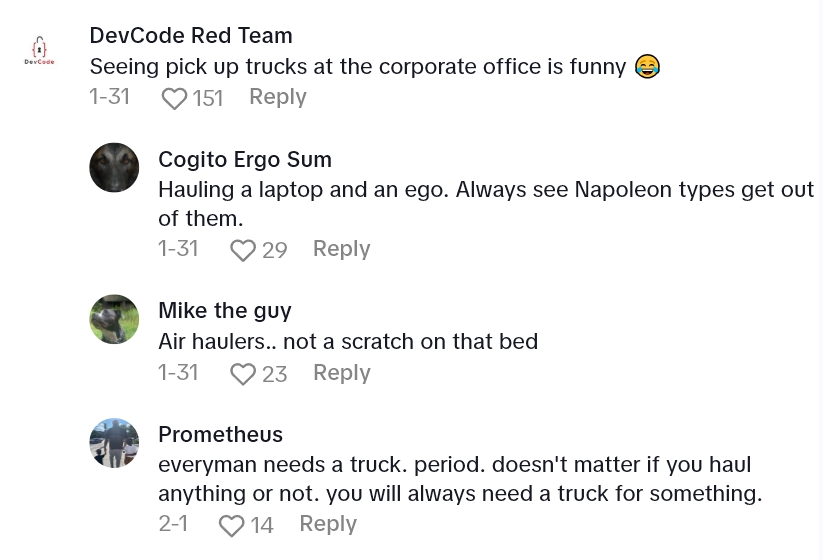This screenshot has height=560, width=823.
Task: Like the Prometheus comment using heart icon
Action: tap(231, 525)
